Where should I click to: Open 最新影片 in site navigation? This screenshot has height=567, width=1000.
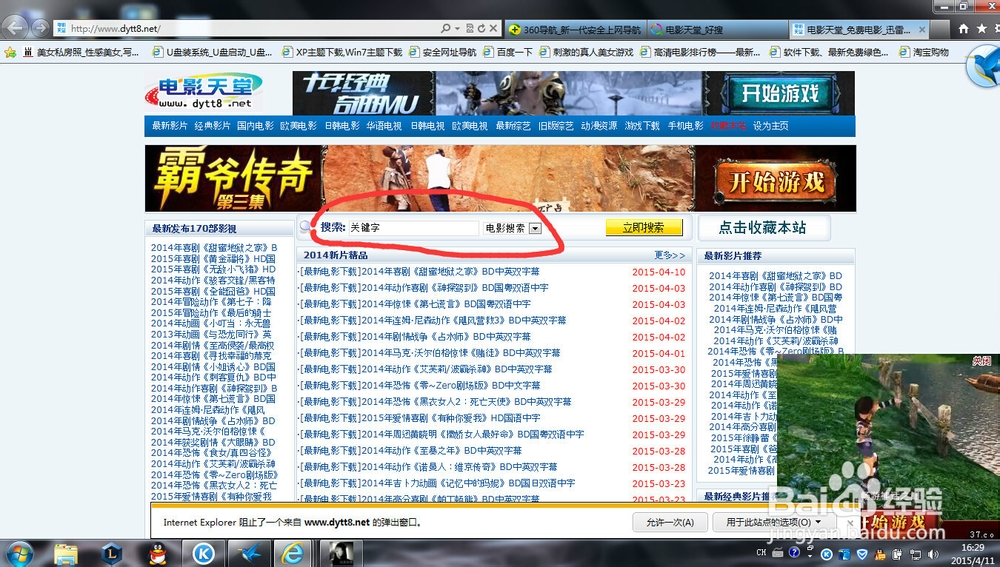[170, 126]
